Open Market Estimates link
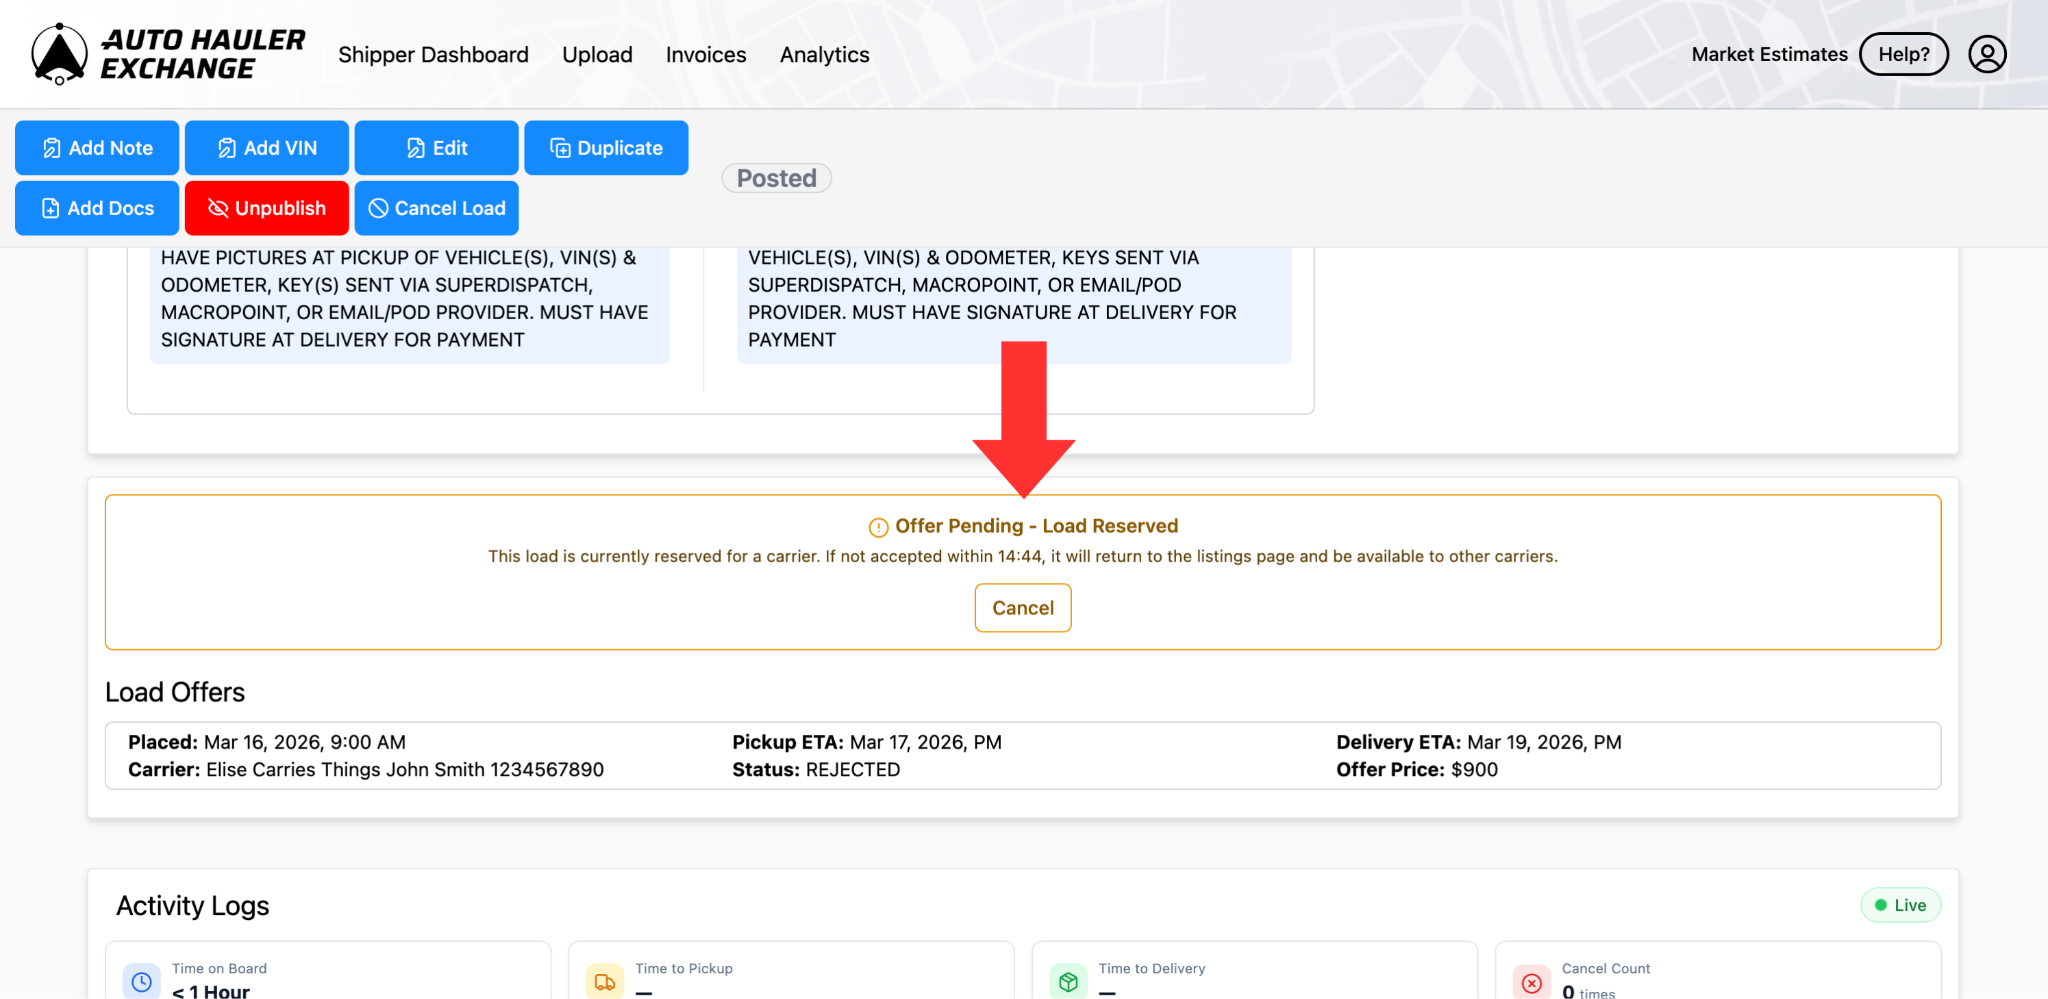 [x=1769, y=54]
